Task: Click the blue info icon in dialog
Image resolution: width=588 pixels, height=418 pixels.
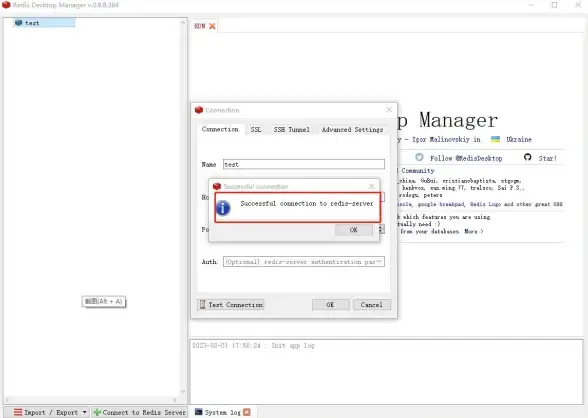Action: tap(223, 208)
